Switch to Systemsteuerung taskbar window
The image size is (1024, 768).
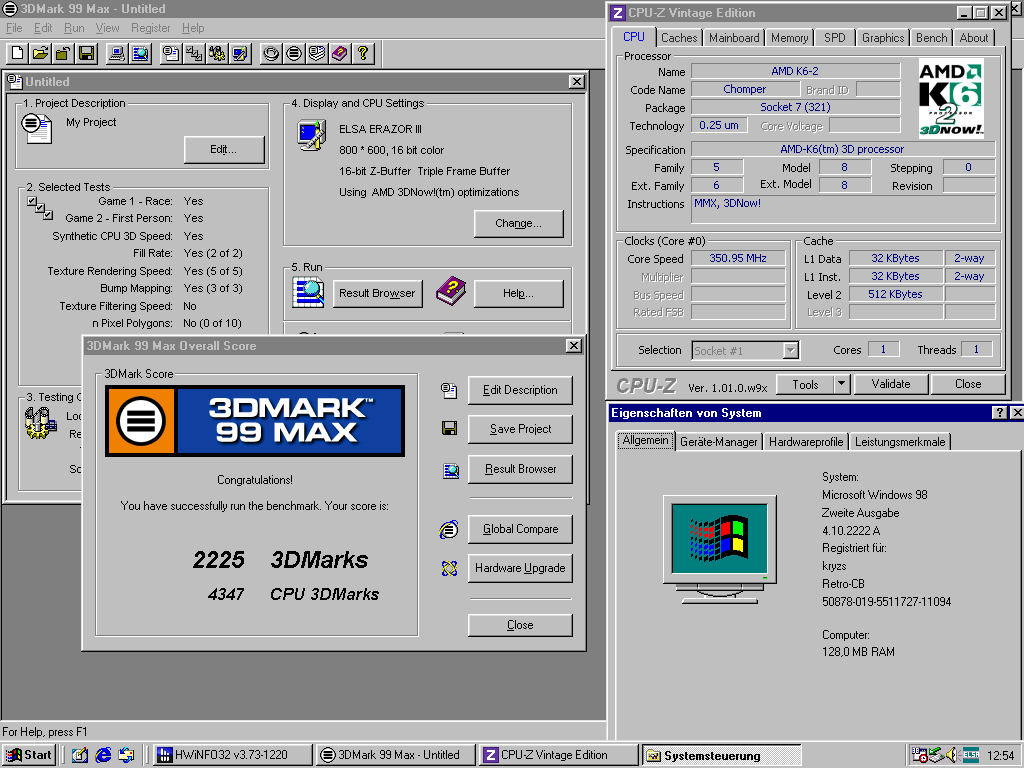[722, 755]
